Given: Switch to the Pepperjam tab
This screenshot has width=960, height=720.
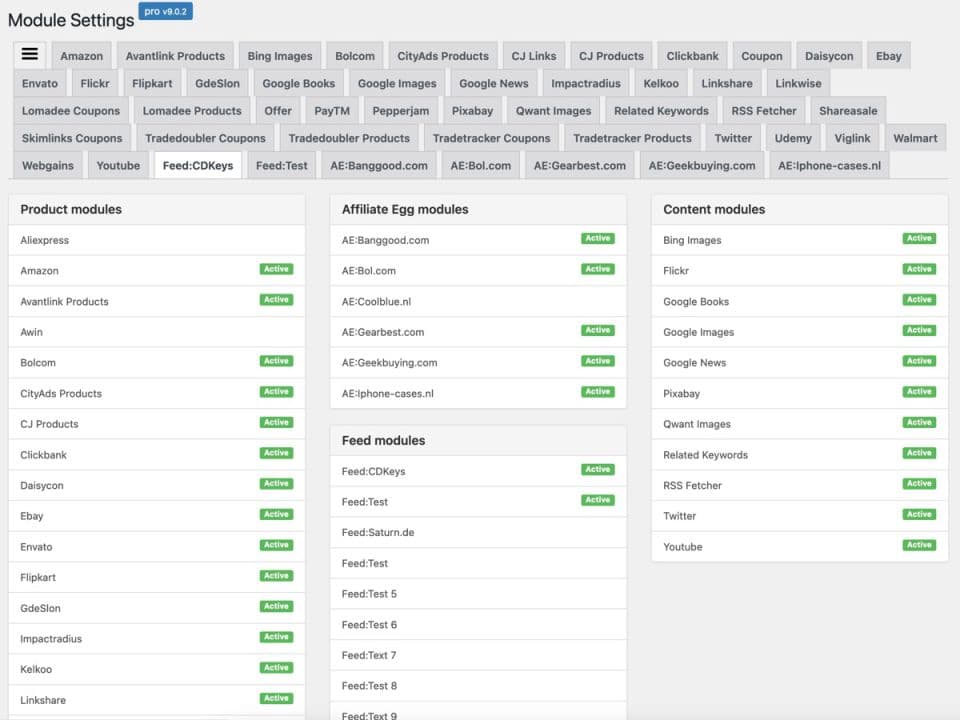Looking at the screenshot, I should pyautogui.click(x=401, y=111).
